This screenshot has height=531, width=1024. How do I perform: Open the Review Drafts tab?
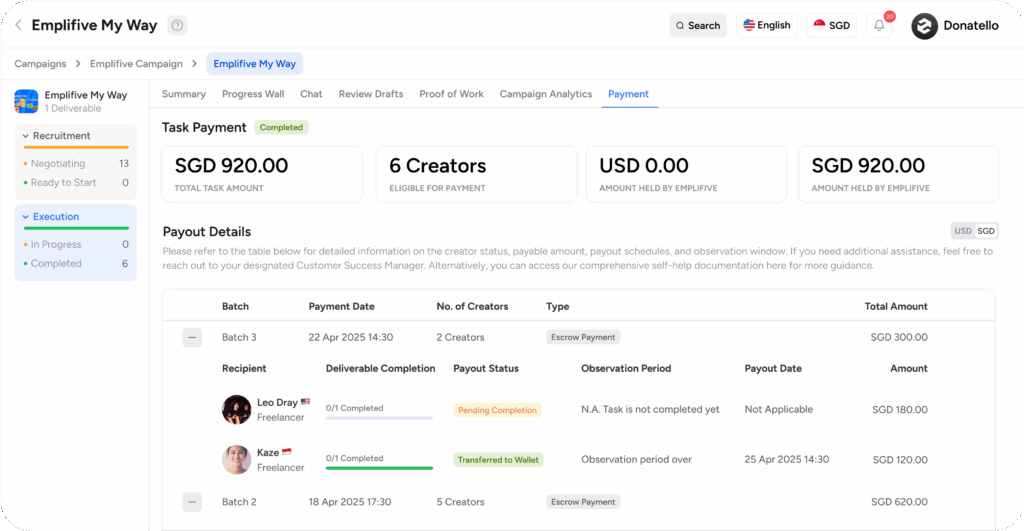click(x=371, y=94)
